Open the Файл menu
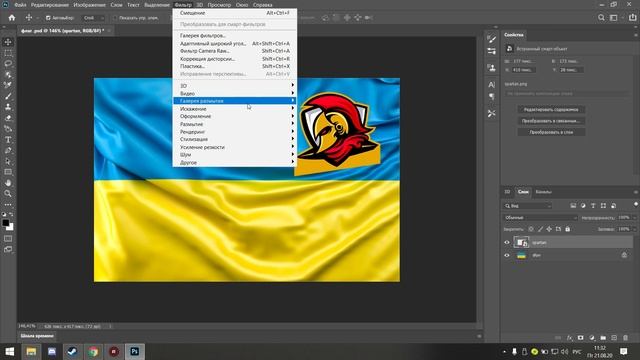This screenshot has width=640, height=360. (20, 5)
